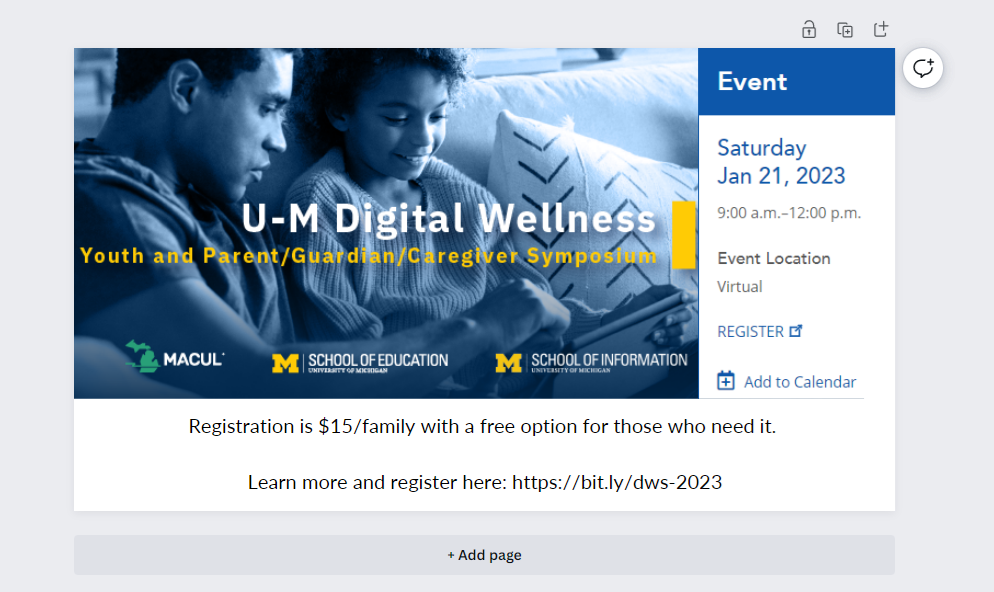The height and width of the screenshot is (592, 994).
Task: Select the yellow rectangle accent on banner
Action: [684, 235]
